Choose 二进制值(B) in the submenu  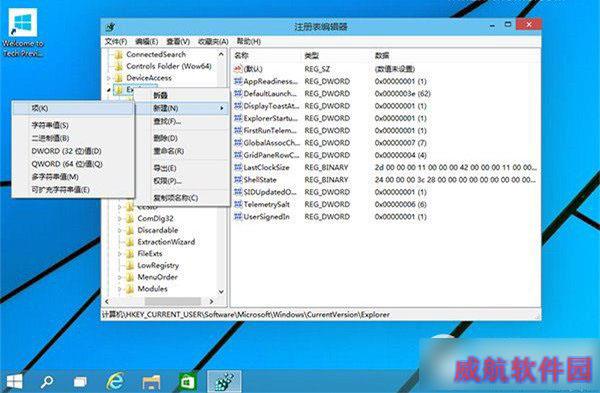[x=73, y=138]
